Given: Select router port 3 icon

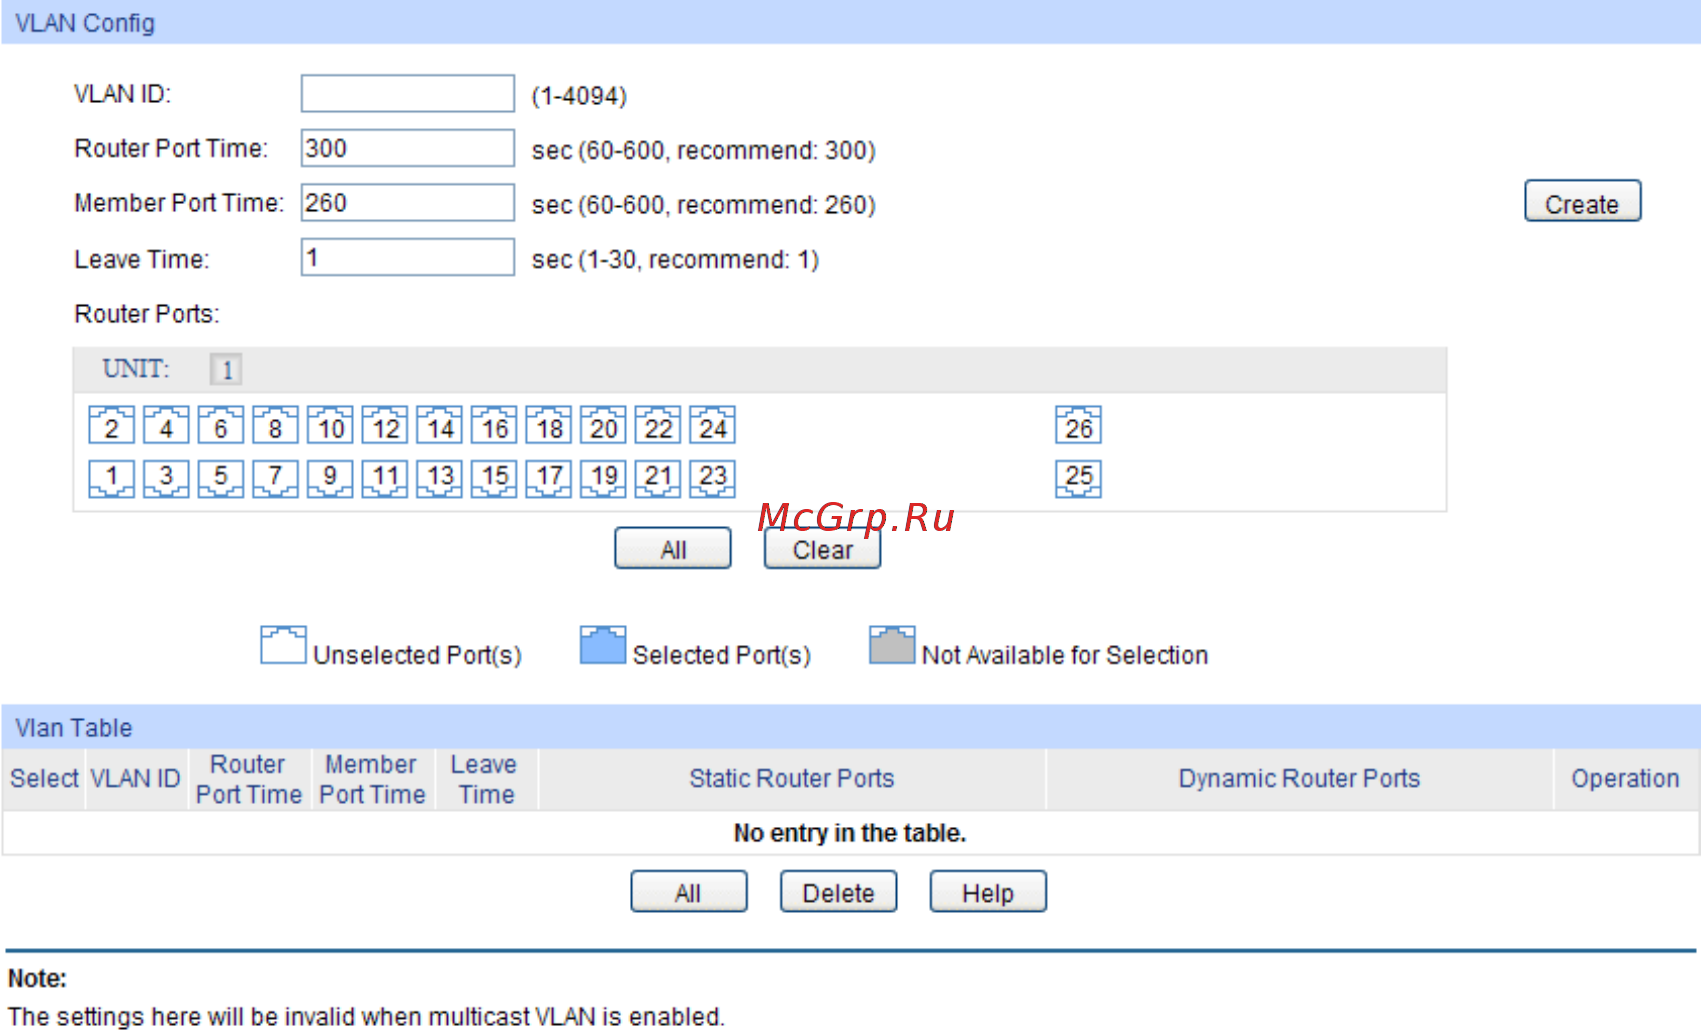Looking at the screenshot, I should click(166, 478).
